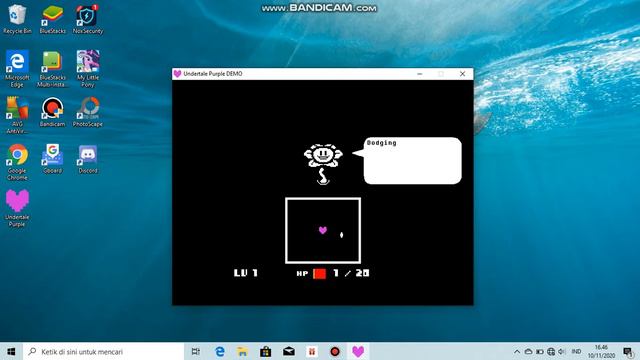Select the AVG AntiVirus desktop shortcut
The image size is (640, 360).
pyautogui.click(x=17, y=115)
